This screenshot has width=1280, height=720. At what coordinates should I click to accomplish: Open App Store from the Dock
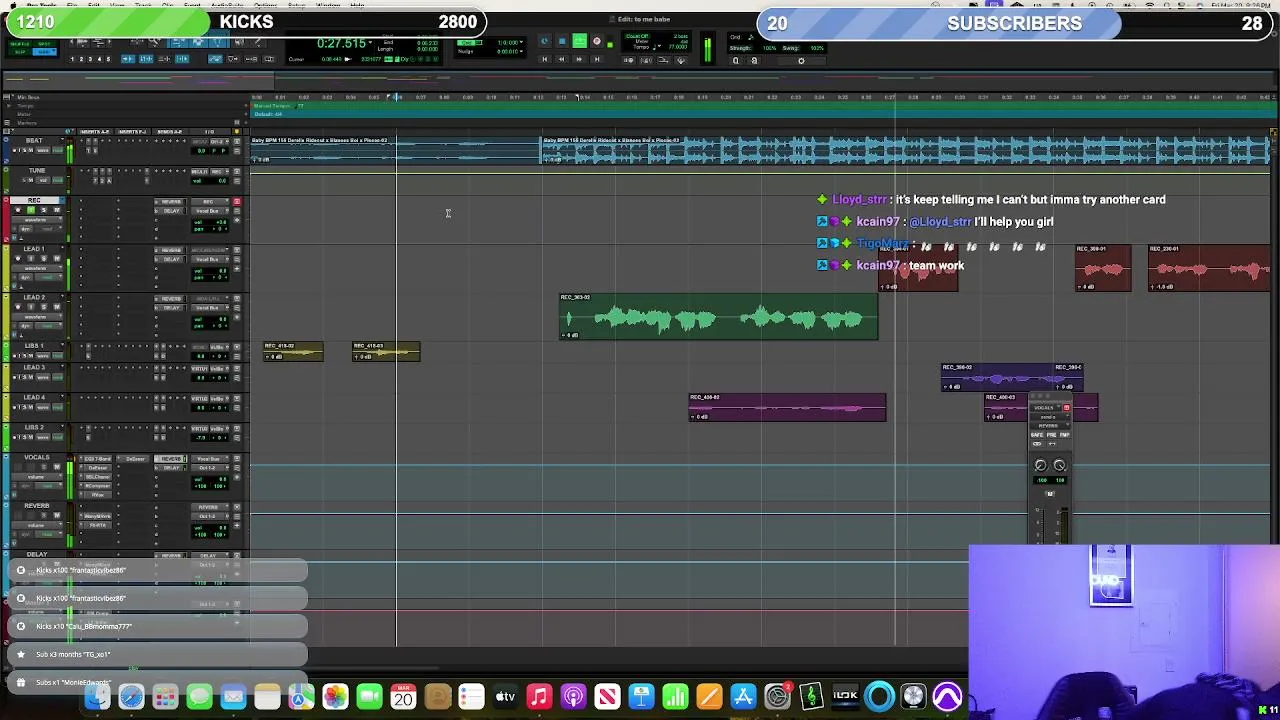(743, 696)
